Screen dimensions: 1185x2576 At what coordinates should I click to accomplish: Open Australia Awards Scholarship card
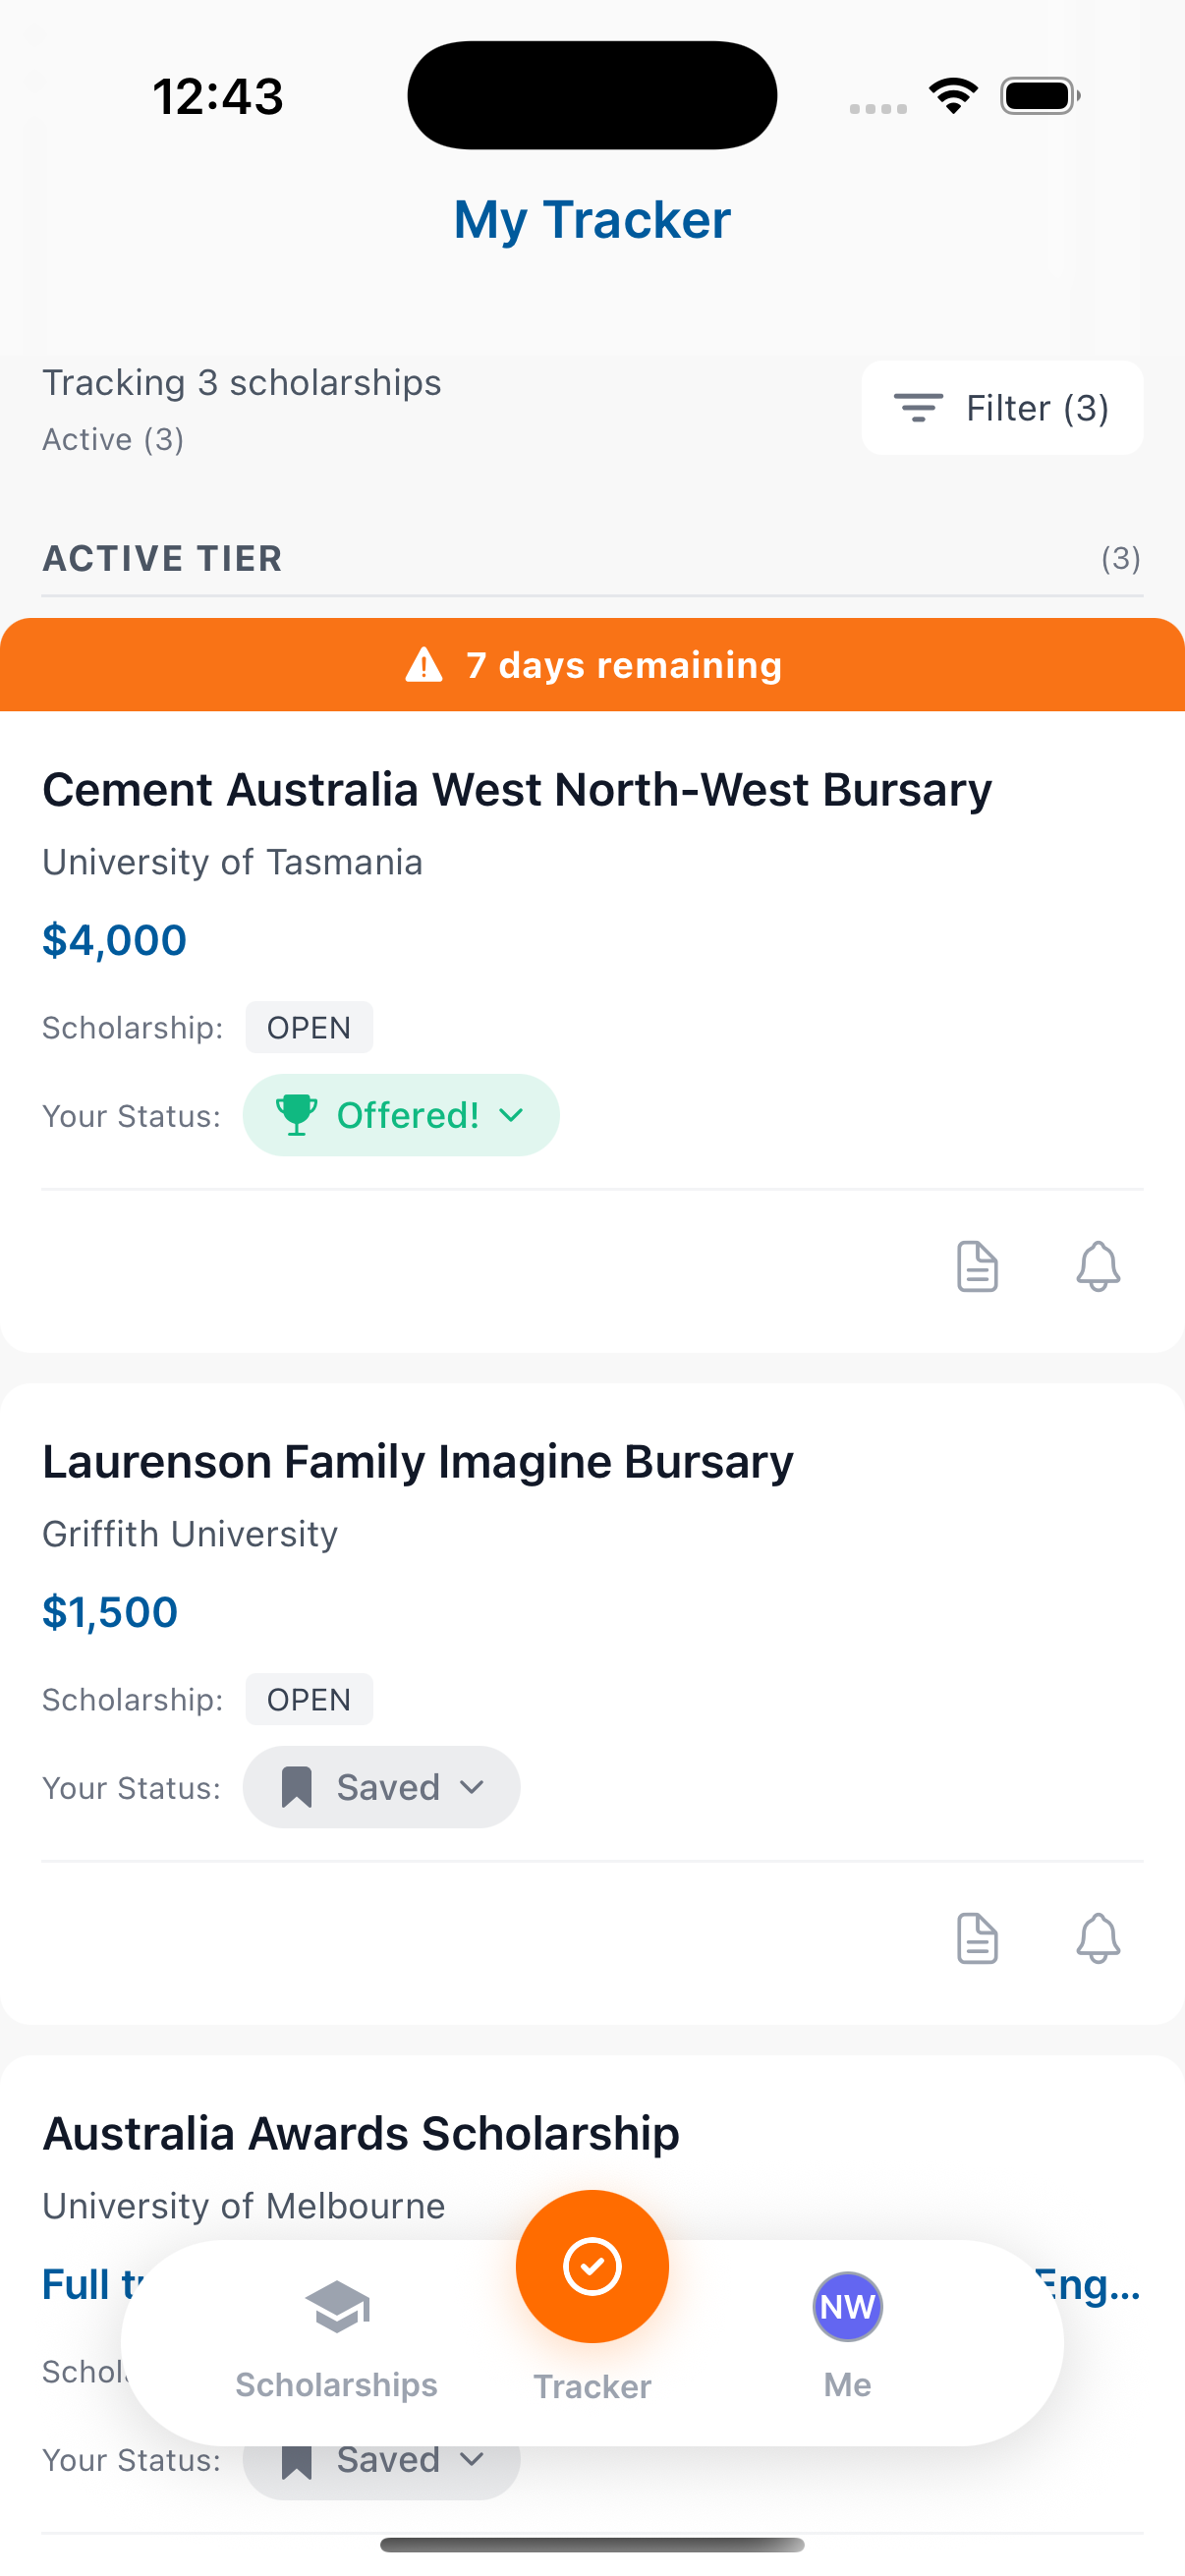(x=360, y=2134)
